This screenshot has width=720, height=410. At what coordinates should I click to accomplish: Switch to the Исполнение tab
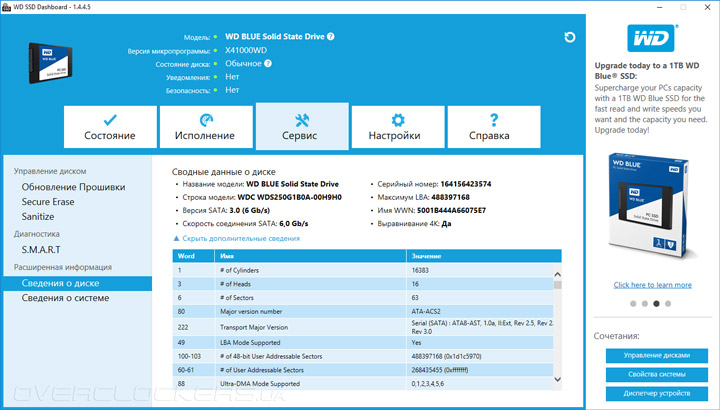coord(206,127)
